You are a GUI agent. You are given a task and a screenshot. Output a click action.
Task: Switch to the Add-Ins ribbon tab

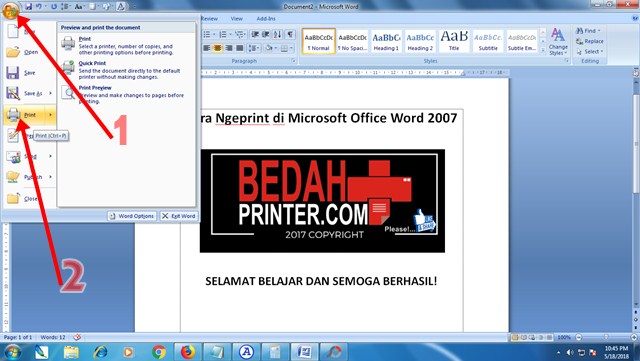pos(266,19)
